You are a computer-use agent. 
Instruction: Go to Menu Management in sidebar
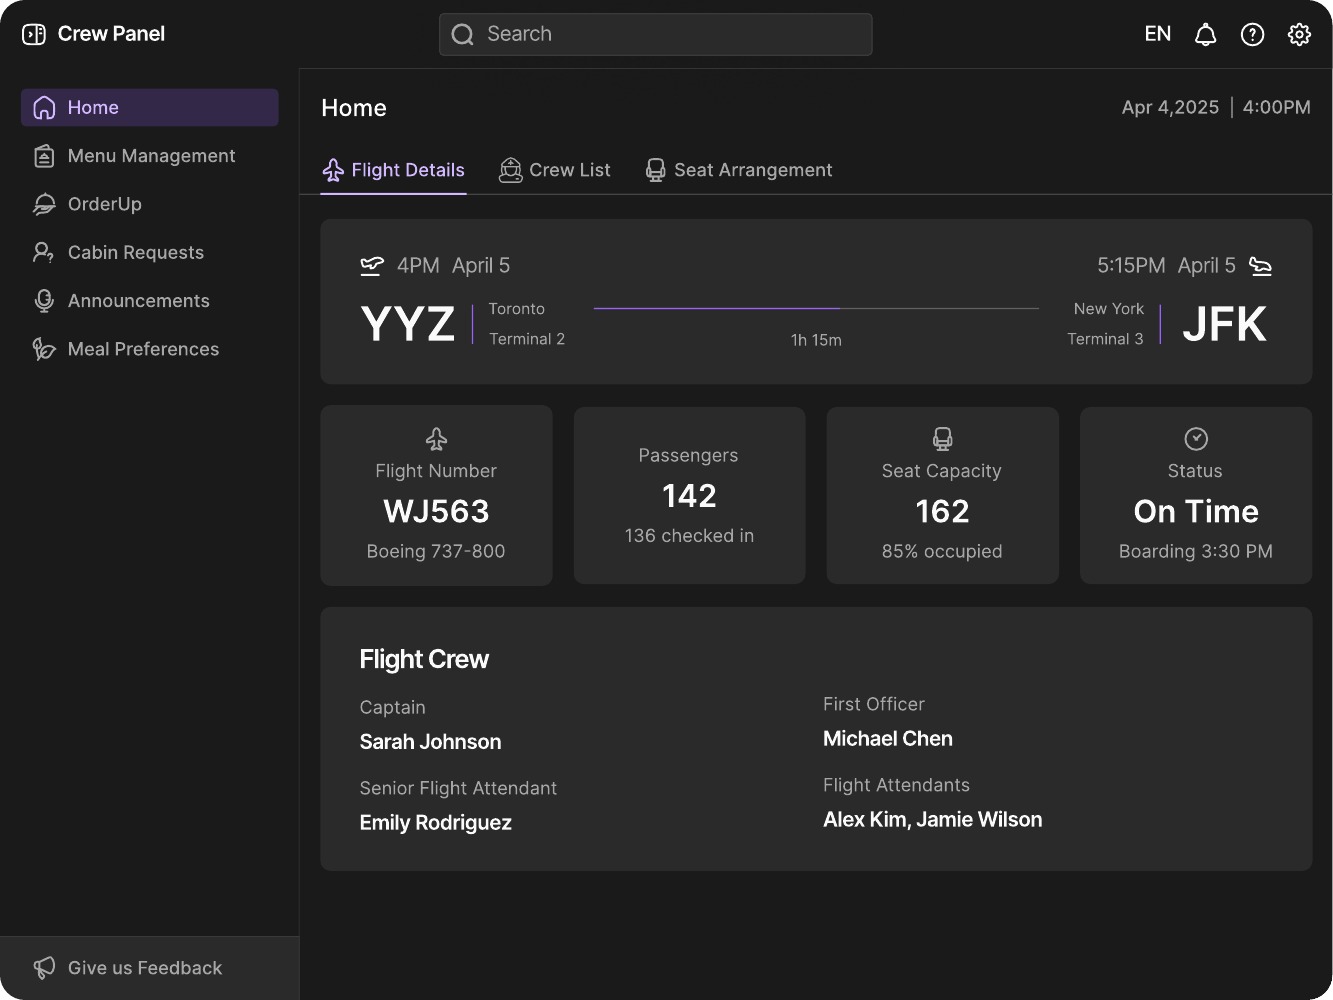coord(150,156)
